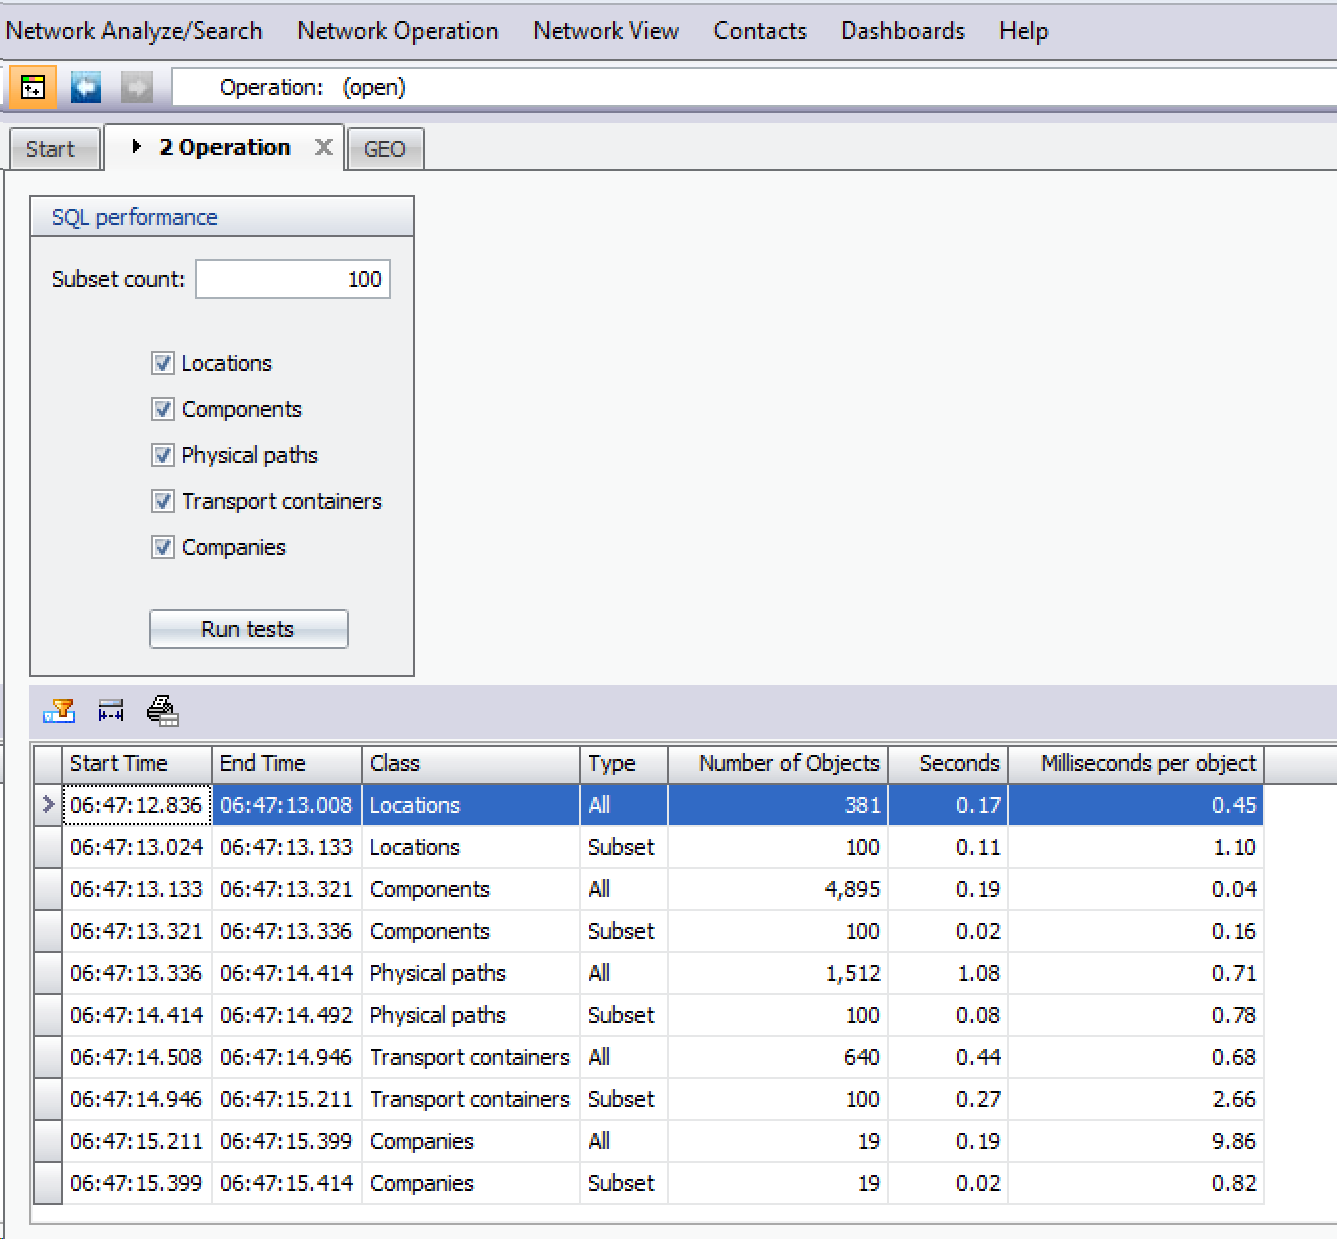
Task: Sort by the Start Time column header
Action: [137, 764]
